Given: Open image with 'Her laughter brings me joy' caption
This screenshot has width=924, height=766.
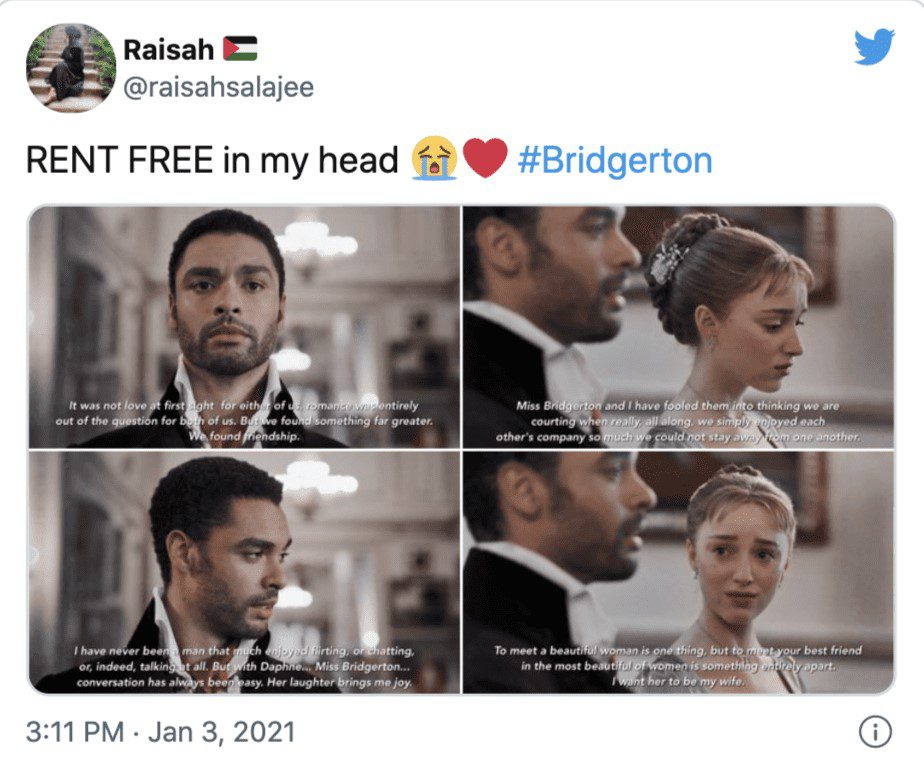Looking at the screenshot, I should coord(244,572).
